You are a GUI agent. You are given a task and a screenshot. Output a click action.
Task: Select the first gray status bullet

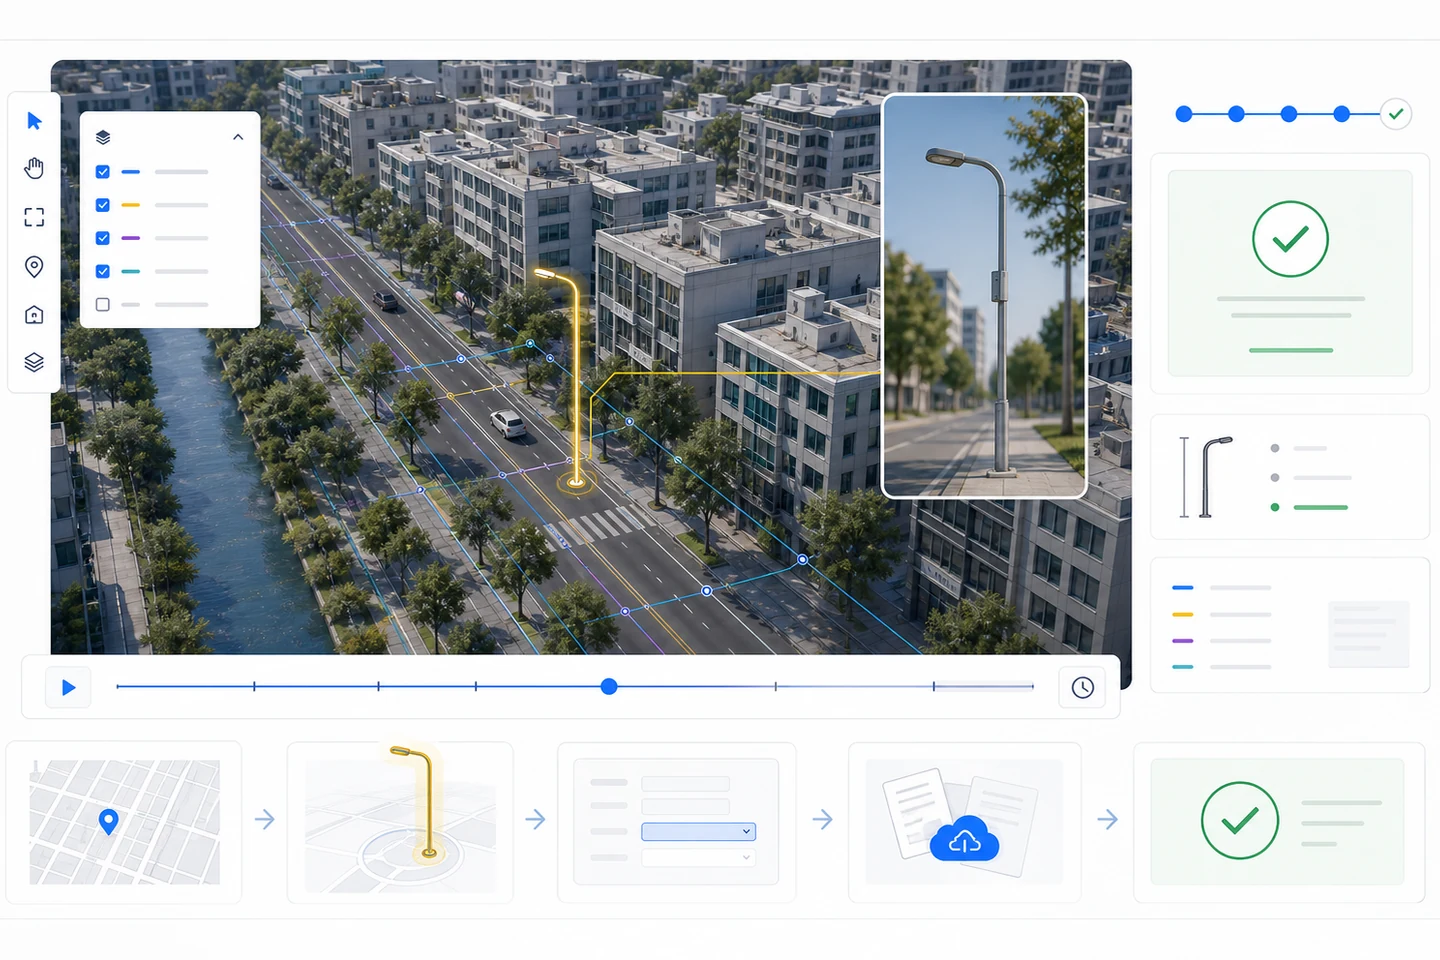point(1275,448)
